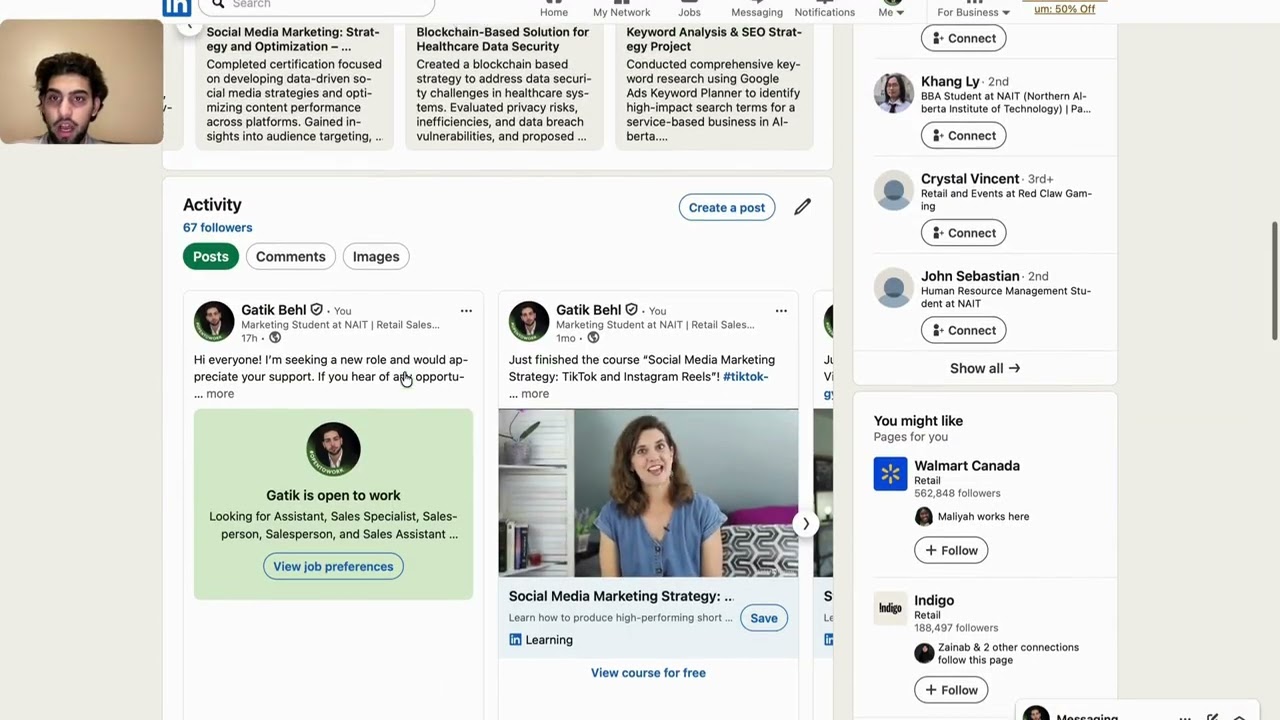Click 'Gatik is open to work' heading
Viewport: 1280px width, 720px height.
click(x=333, y=495)
